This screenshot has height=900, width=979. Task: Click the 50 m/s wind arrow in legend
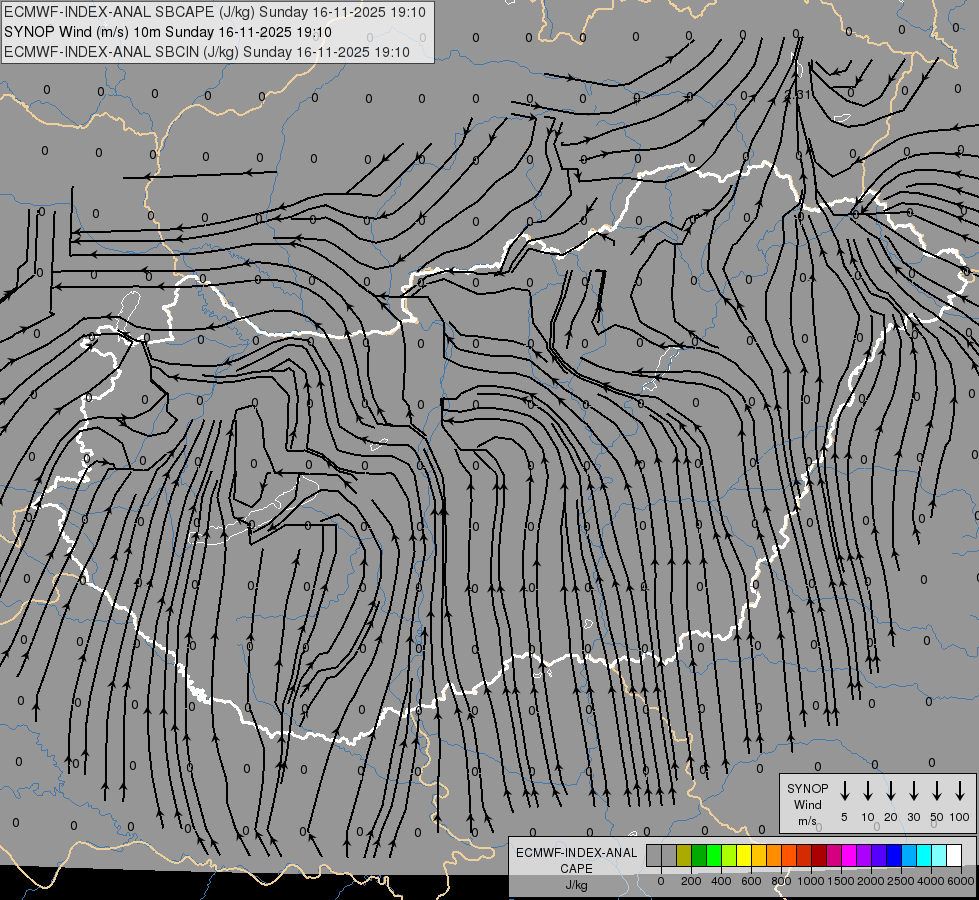[937, 790]
